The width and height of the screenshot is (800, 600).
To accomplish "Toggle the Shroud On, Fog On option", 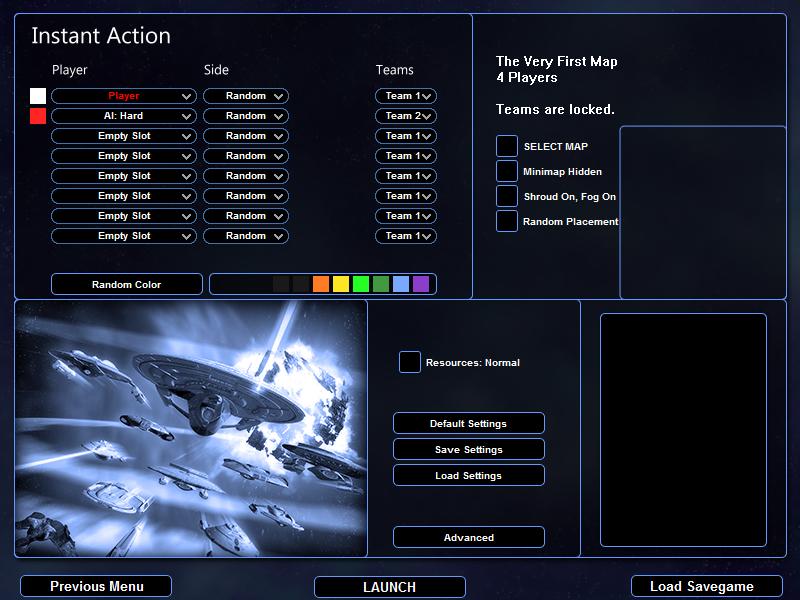I will pyautogui.click(x=507, y=196).
